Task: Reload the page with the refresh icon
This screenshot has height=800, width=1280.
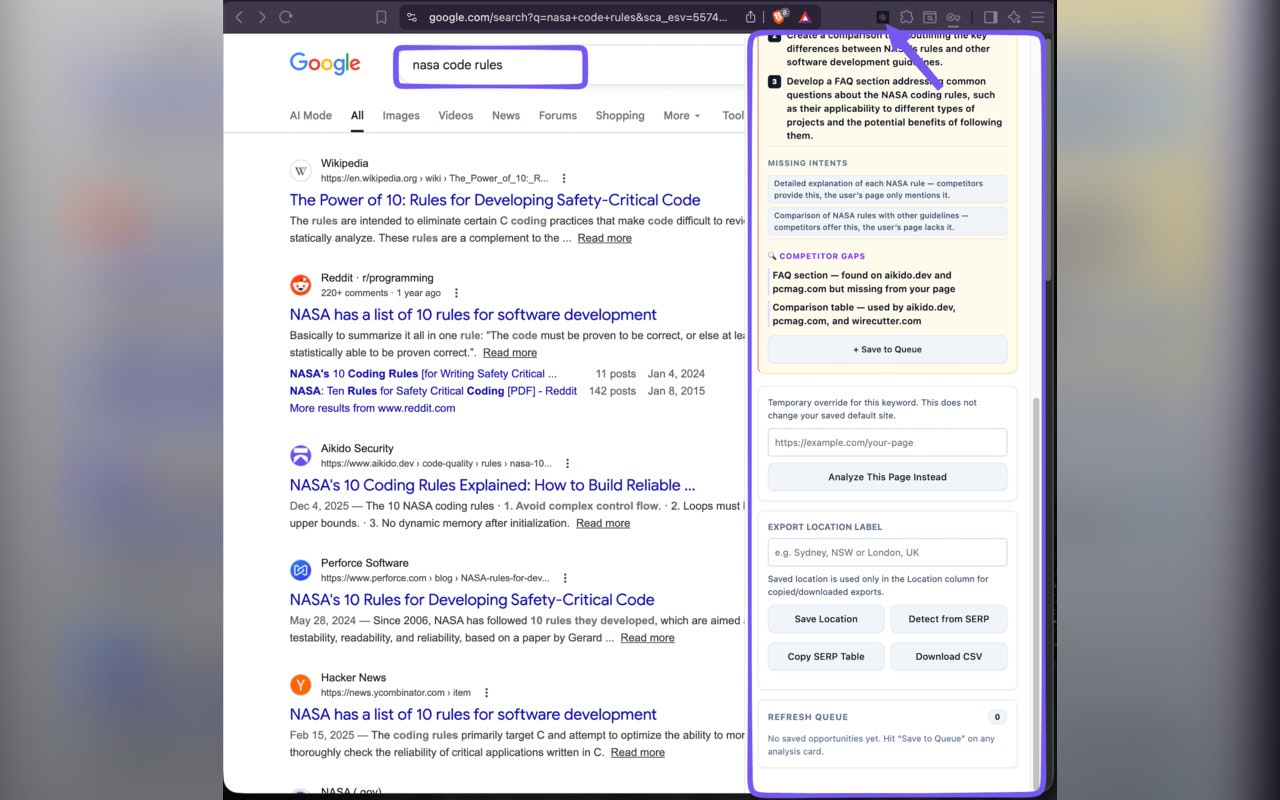Action: (x=286, y=17)
